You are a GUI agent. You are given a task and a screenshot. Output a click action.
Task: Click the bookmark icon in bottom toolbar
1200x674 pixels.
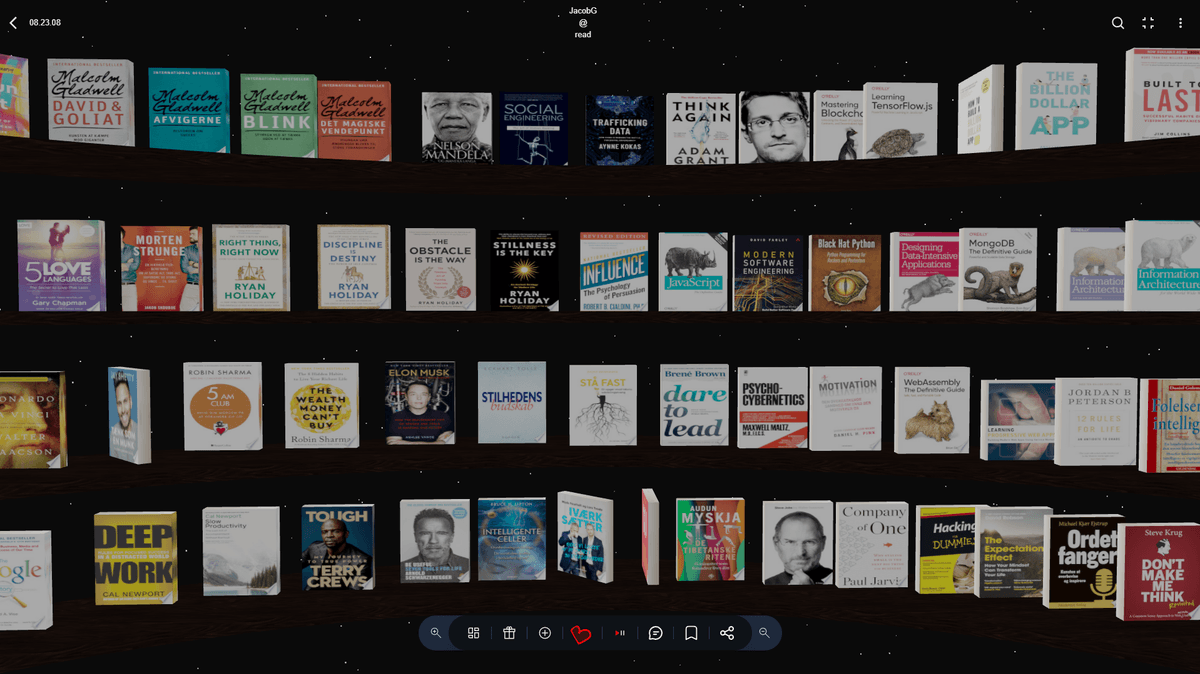pyautogui.click(x=691, y=633)
